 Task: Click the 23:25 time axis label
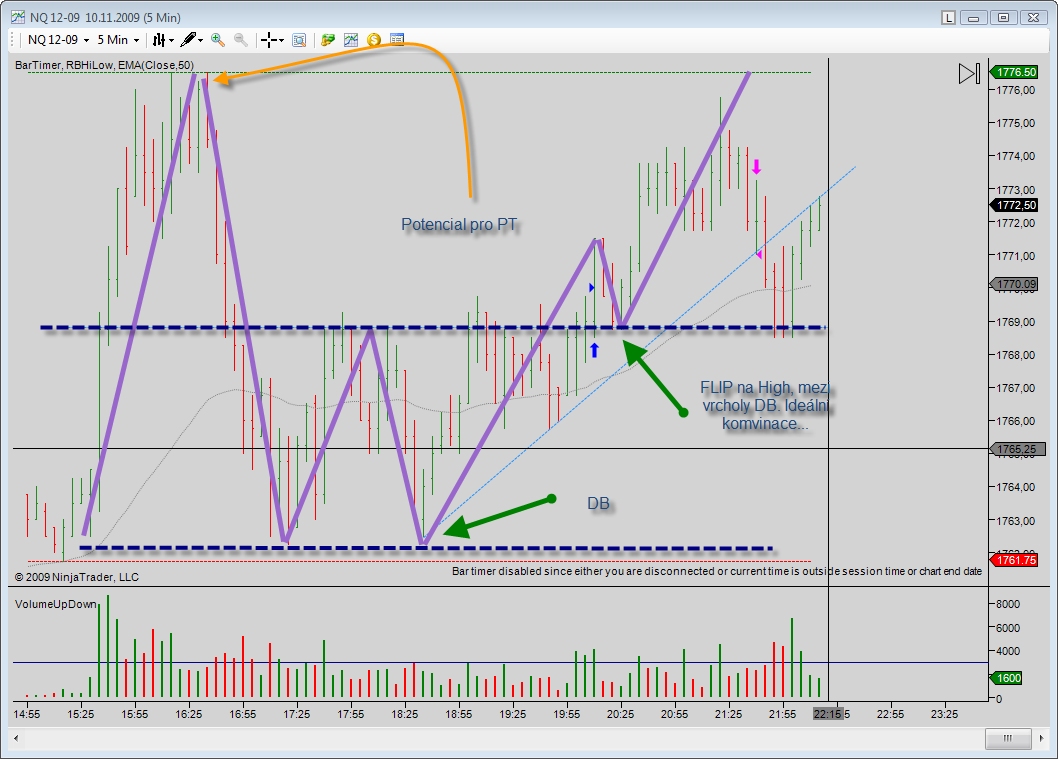[944, 714]
